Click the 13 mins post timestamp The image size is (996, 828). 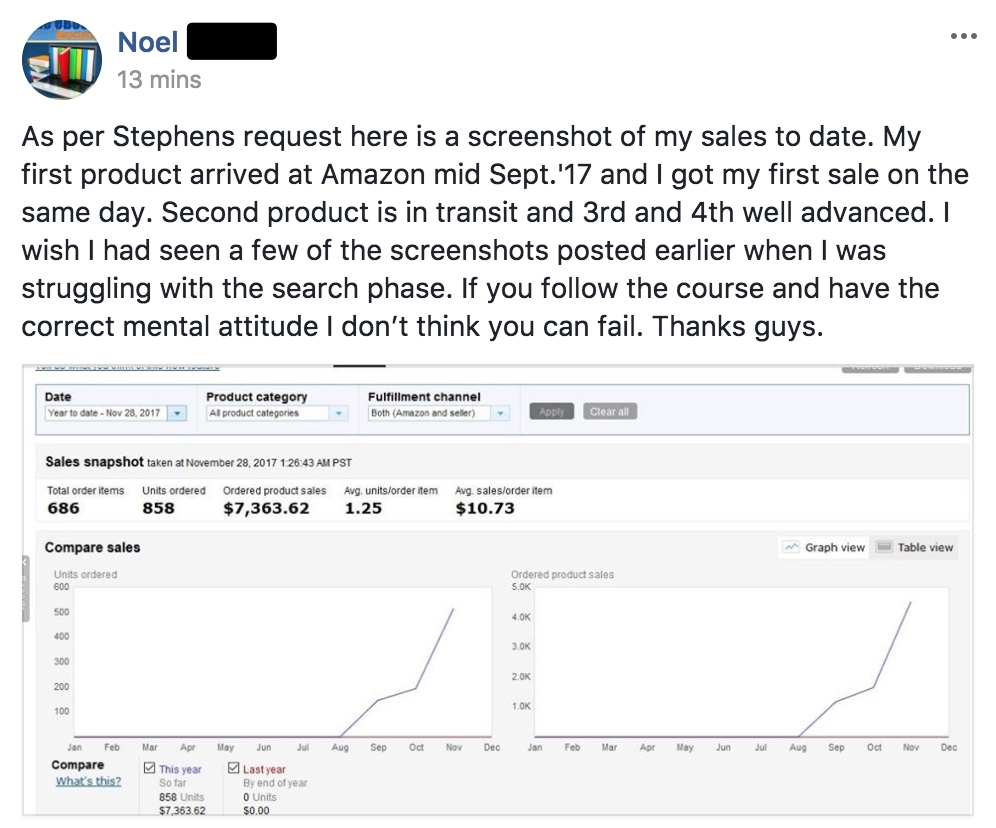click(x=159, y=79)
